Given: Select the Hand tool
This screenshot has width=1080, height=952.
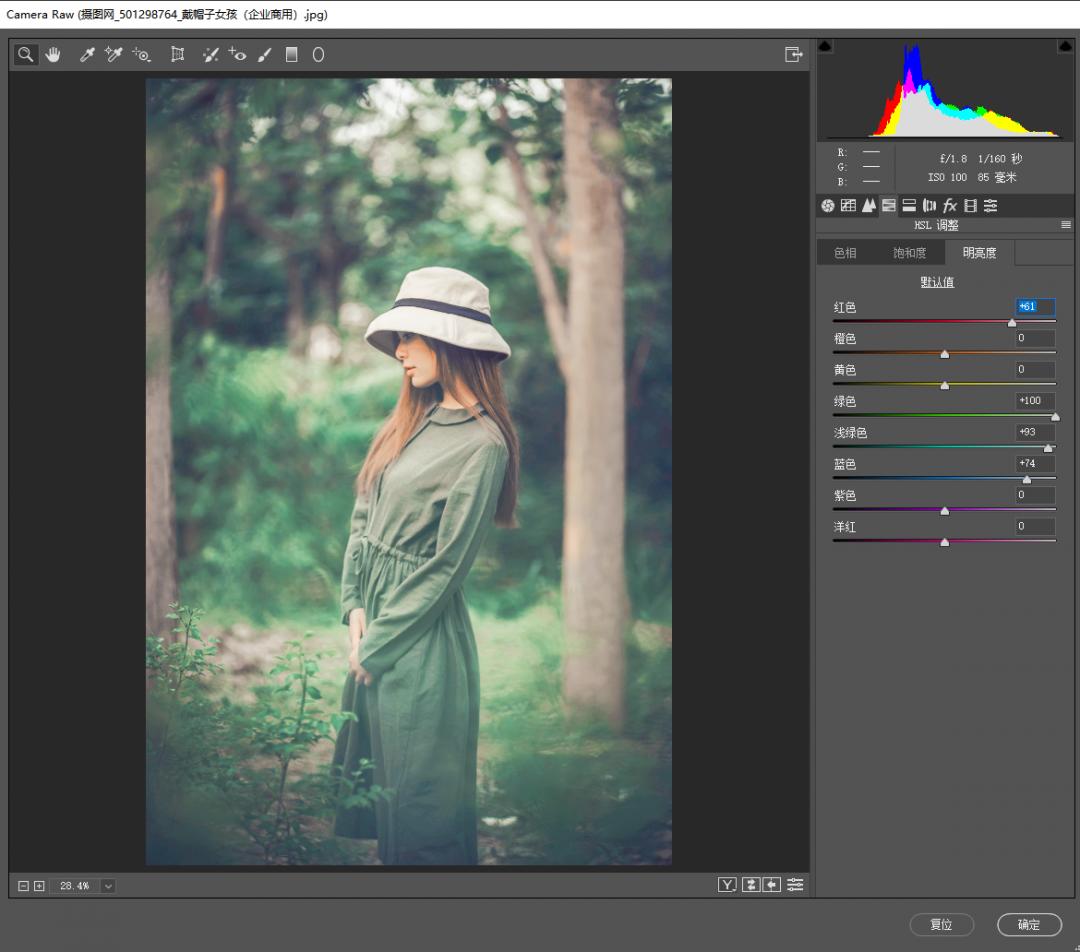Looking at the screenshot, I should click(53, 55).
